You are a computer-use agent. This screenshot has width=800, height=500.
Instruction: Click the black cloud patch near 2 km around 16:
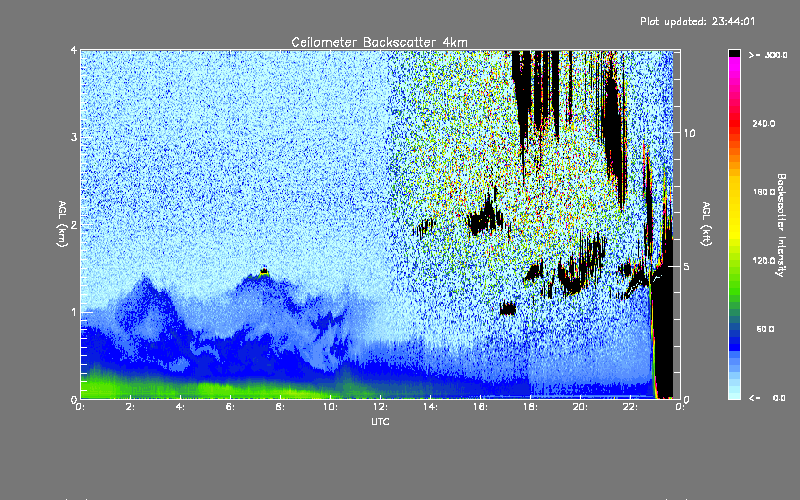pyautogui.click(x=486, y=217)
